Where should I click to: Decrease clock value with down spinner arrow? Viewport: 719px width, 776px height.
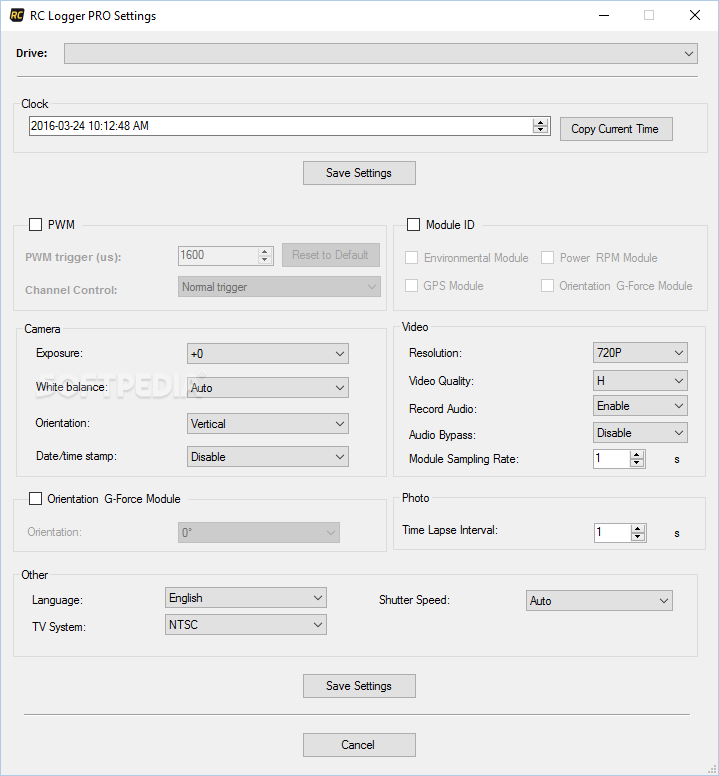point(540,130)
